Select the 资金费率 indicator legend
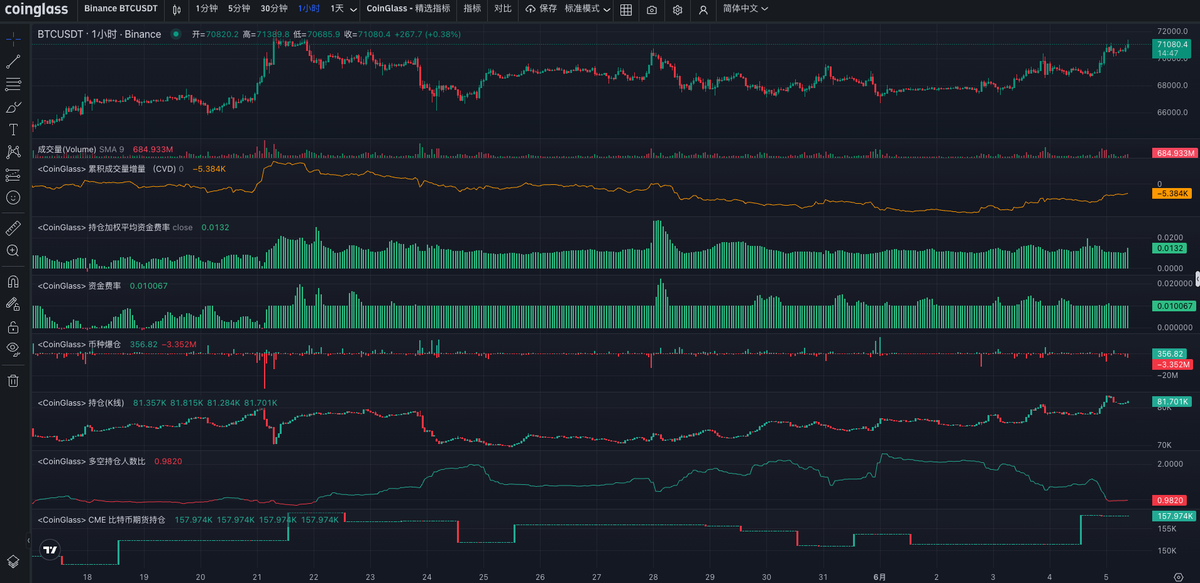The width and height of the screenshot is (1200, 583). point(79,286)
